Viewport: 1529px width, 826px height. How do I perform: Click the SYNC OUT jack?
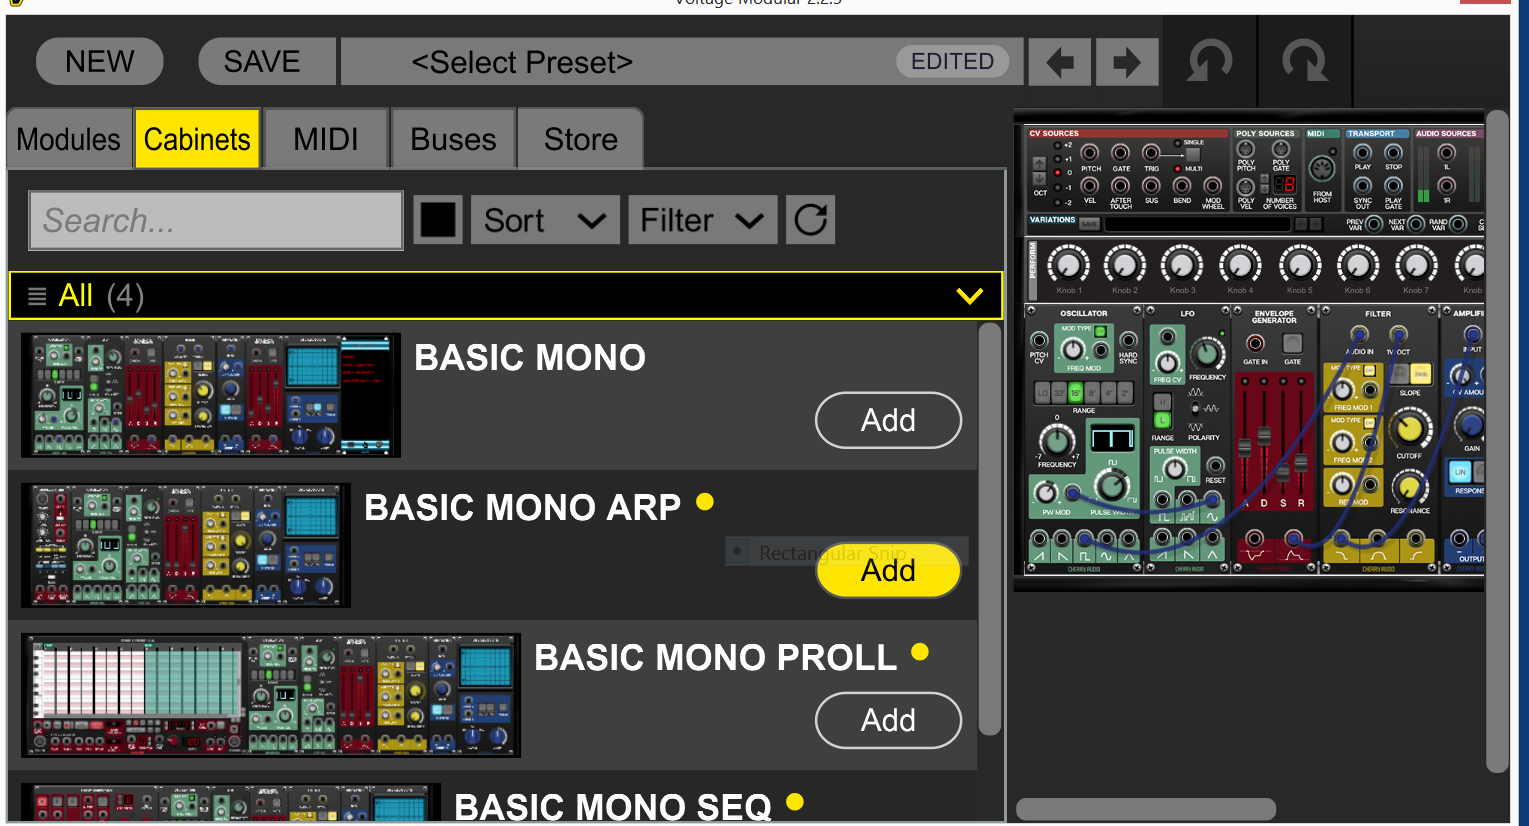click(x=1362, y=185)
